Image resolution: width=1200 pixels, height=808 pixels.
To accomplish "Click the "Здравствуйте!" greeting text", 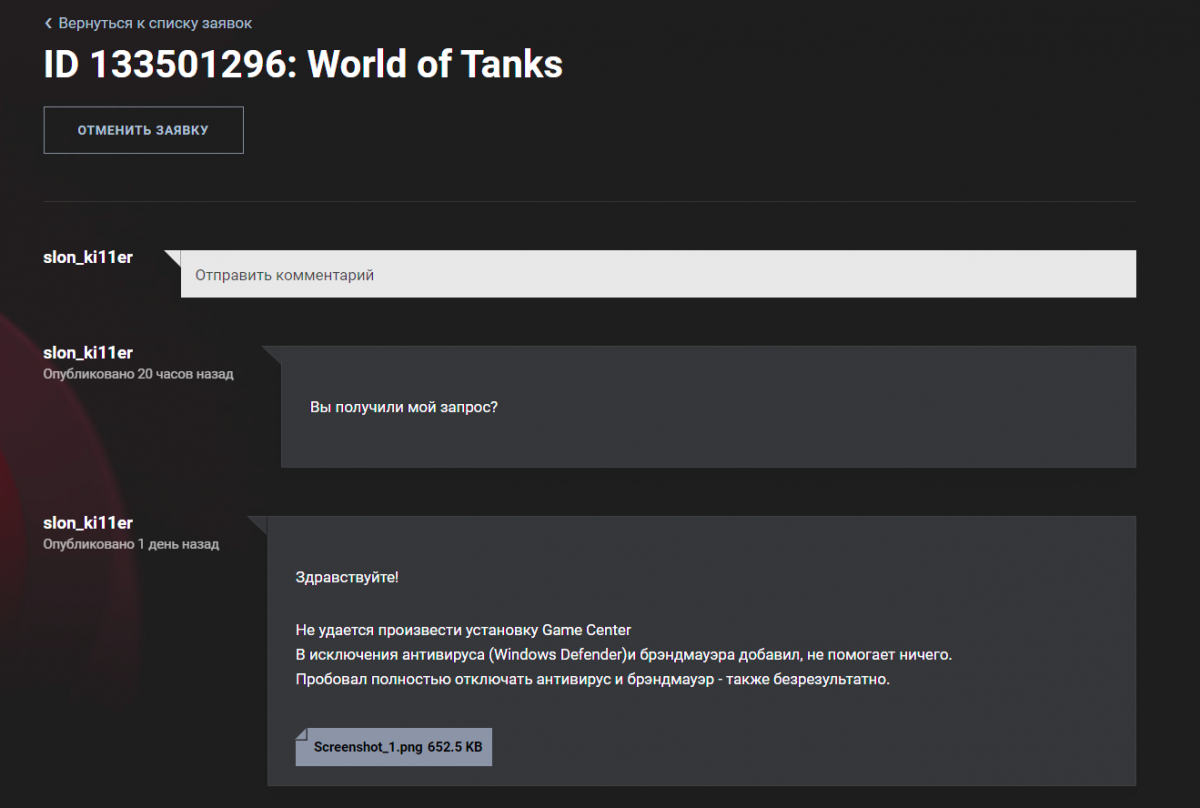I will 347,578.
